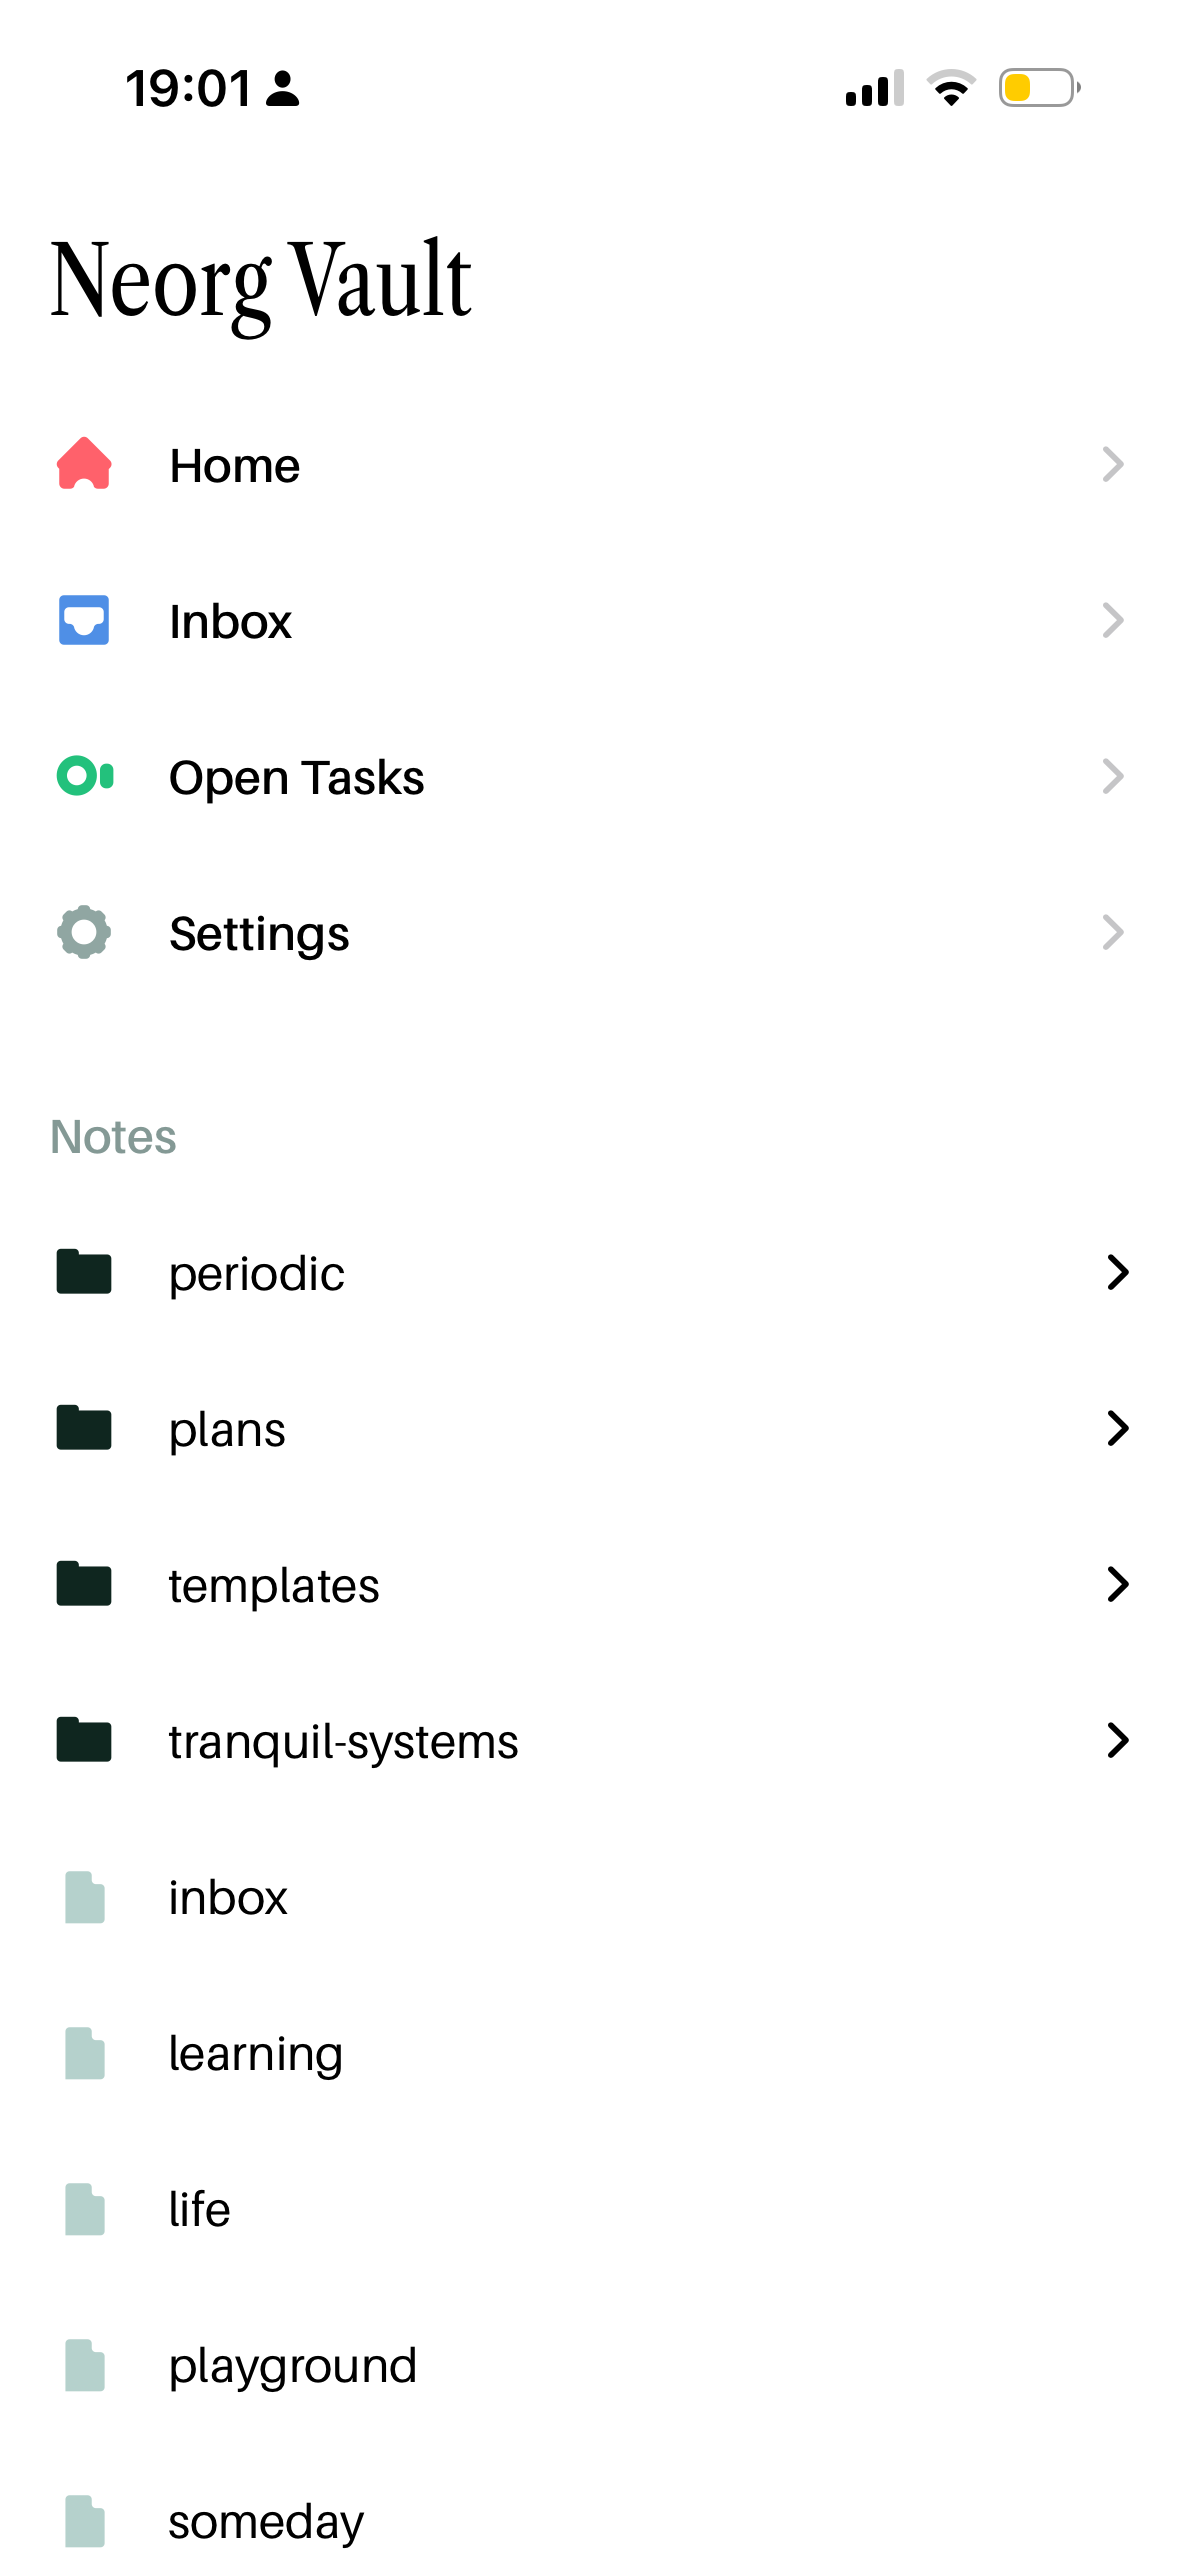Click the playground note file icon

click(85, 2364)
